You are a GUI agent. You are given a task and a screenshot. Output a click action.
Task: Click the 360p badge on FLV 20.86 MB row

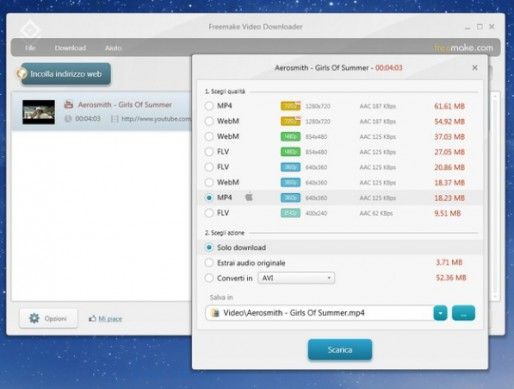point(290,167)
